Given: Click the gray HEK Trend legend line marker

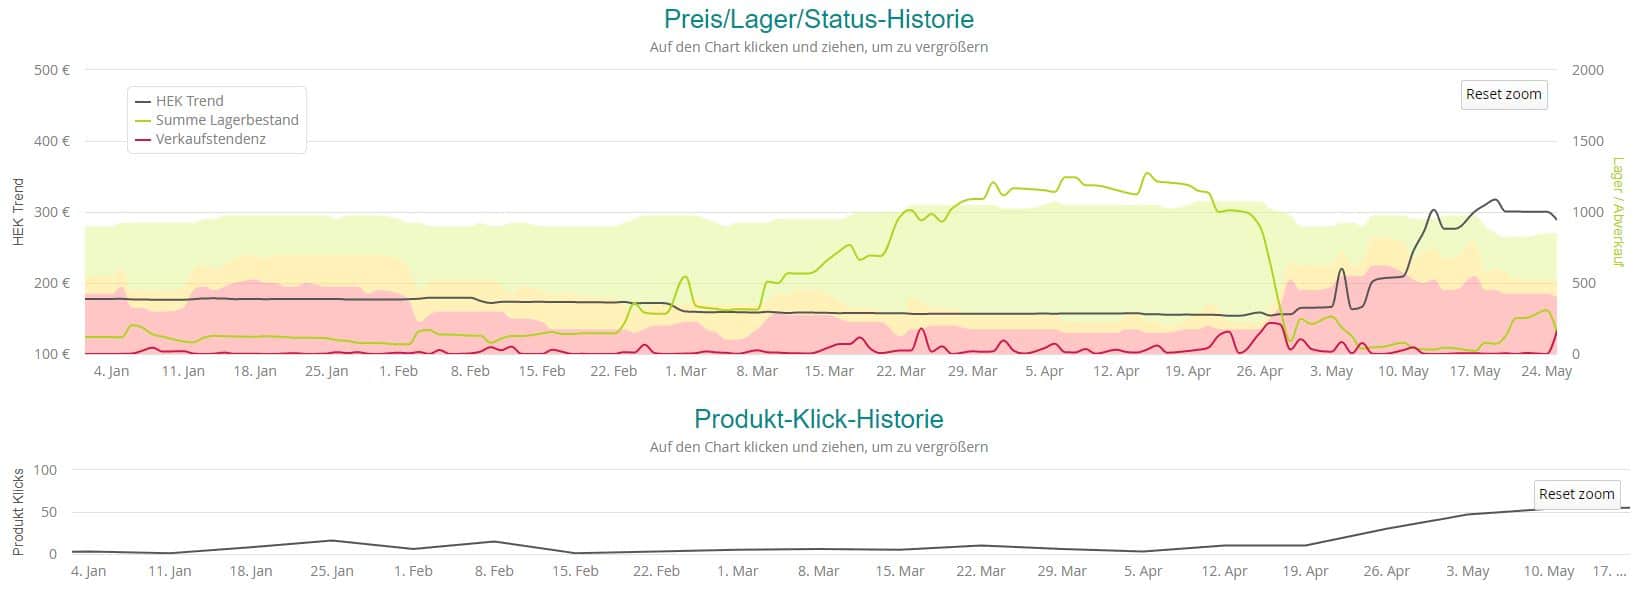Looking at the screenshot, I should 142,101.
